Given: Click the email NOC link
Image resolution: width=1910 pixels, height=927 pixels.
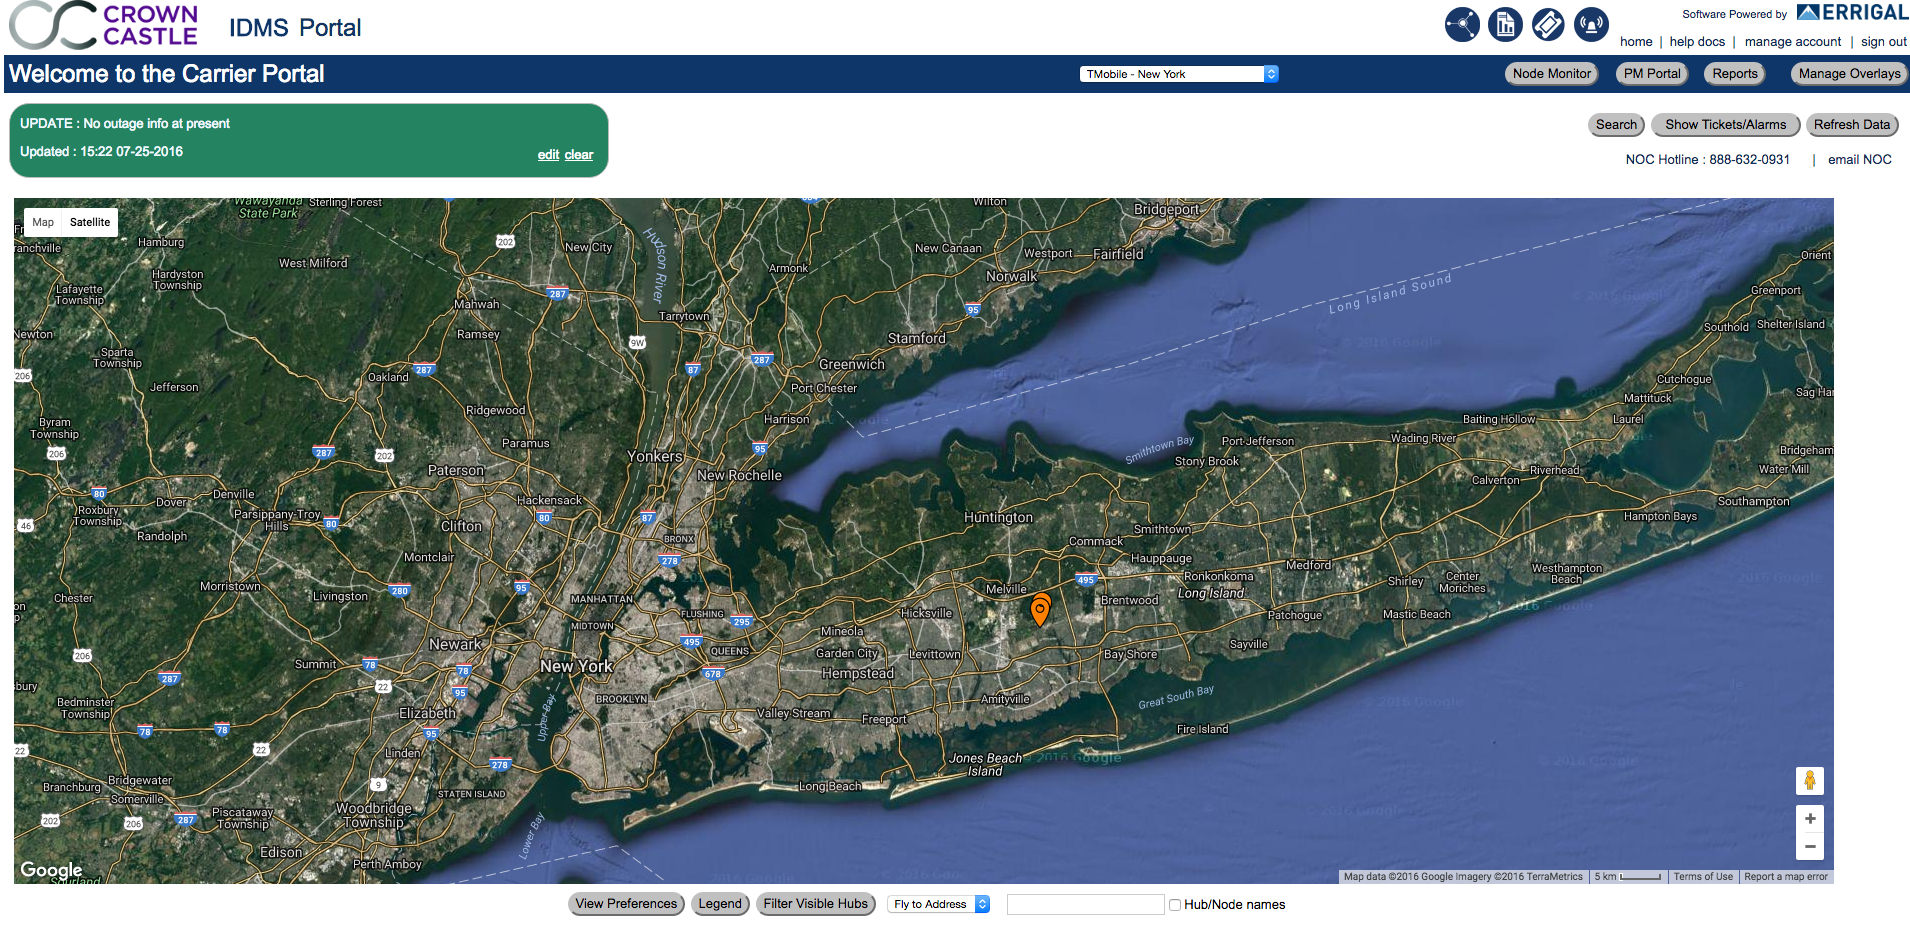Looking at the screenshot, I should 1859,160.
